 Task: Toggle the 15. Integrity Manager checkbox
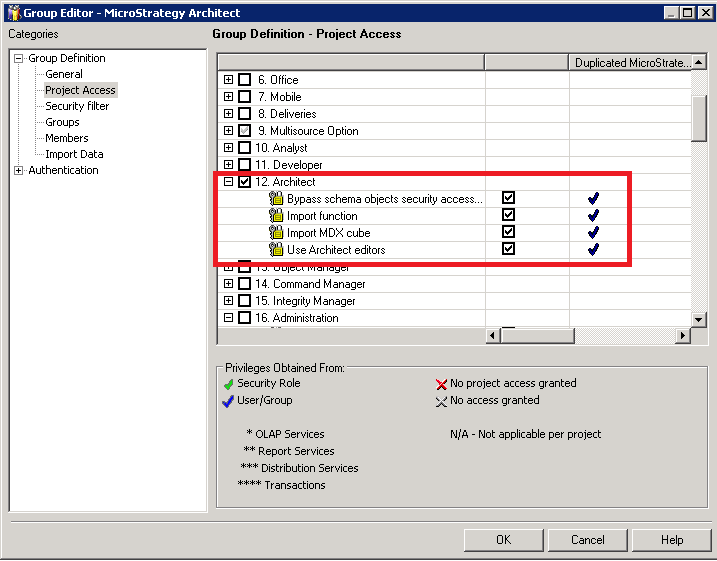pyautogui.click(x=245, y=300)
